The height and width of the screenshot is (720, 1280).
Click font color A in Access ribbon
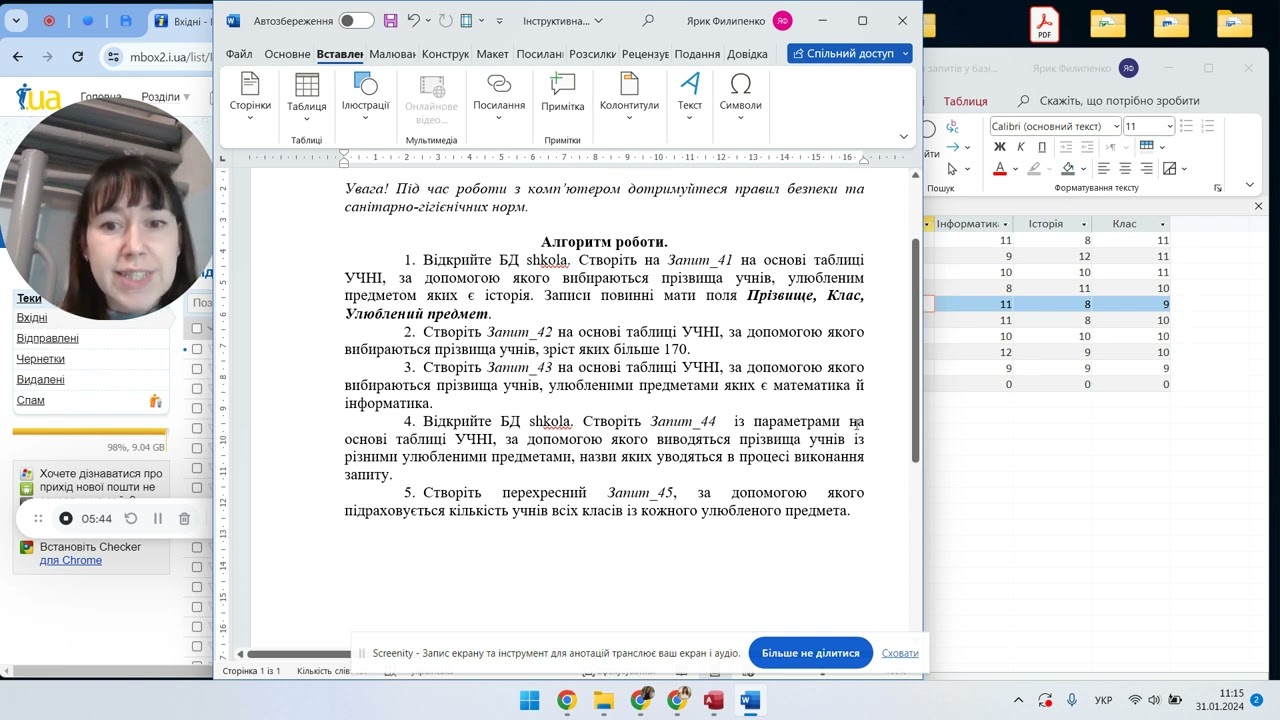(999, 169)
